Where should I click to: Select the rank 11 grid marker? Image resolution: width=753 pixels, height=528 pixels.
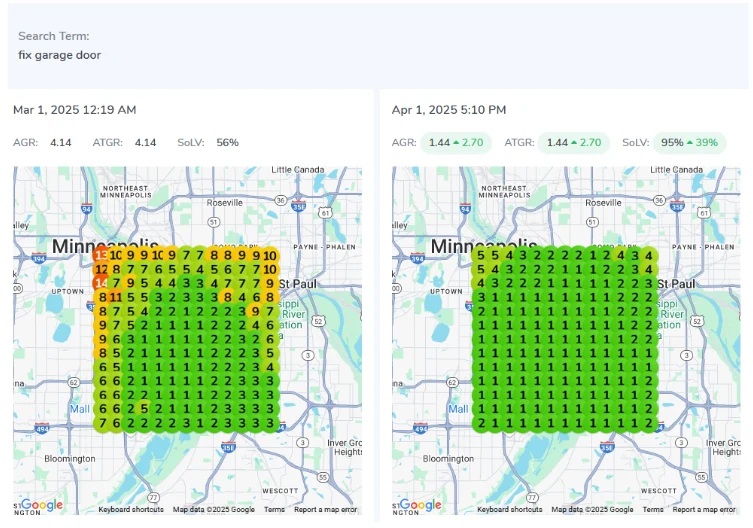point(116,297)
